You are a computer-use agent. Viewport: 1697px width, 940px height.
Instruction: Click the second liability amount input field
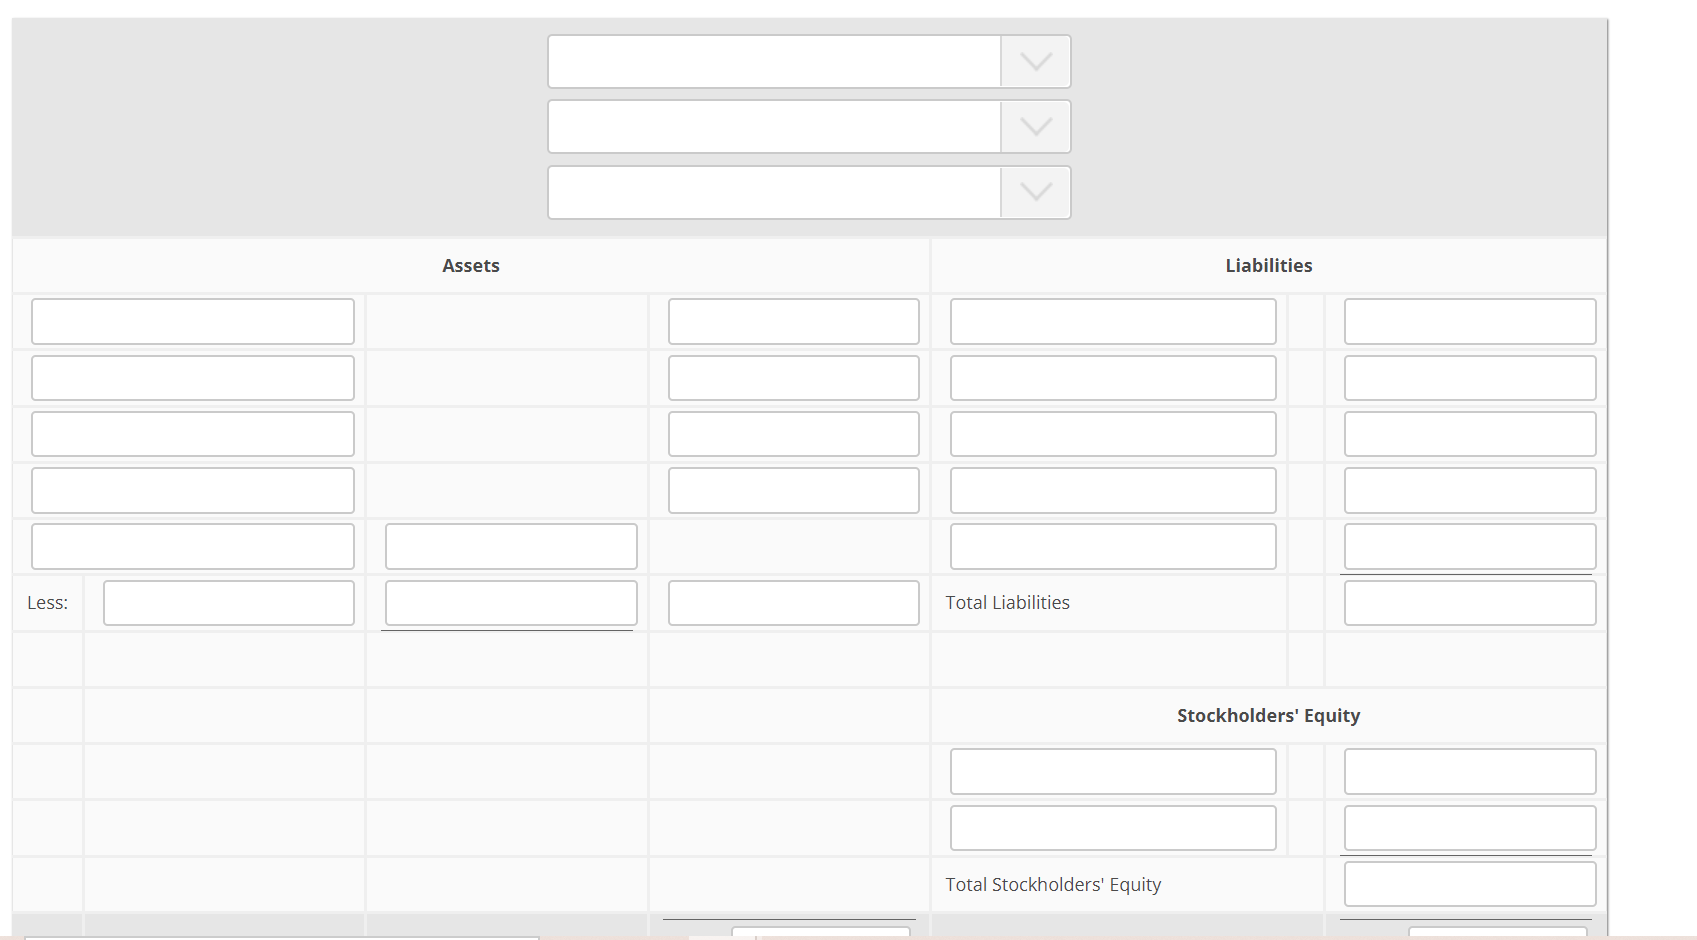(1470, 378)
